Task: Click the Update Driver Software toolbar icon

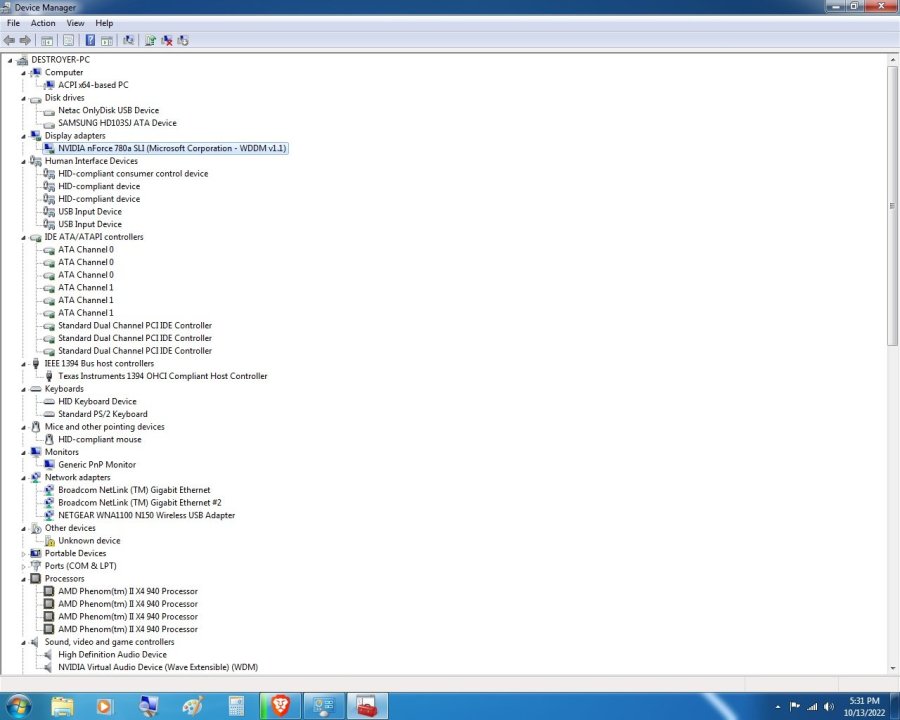Action: coord(150,40)
